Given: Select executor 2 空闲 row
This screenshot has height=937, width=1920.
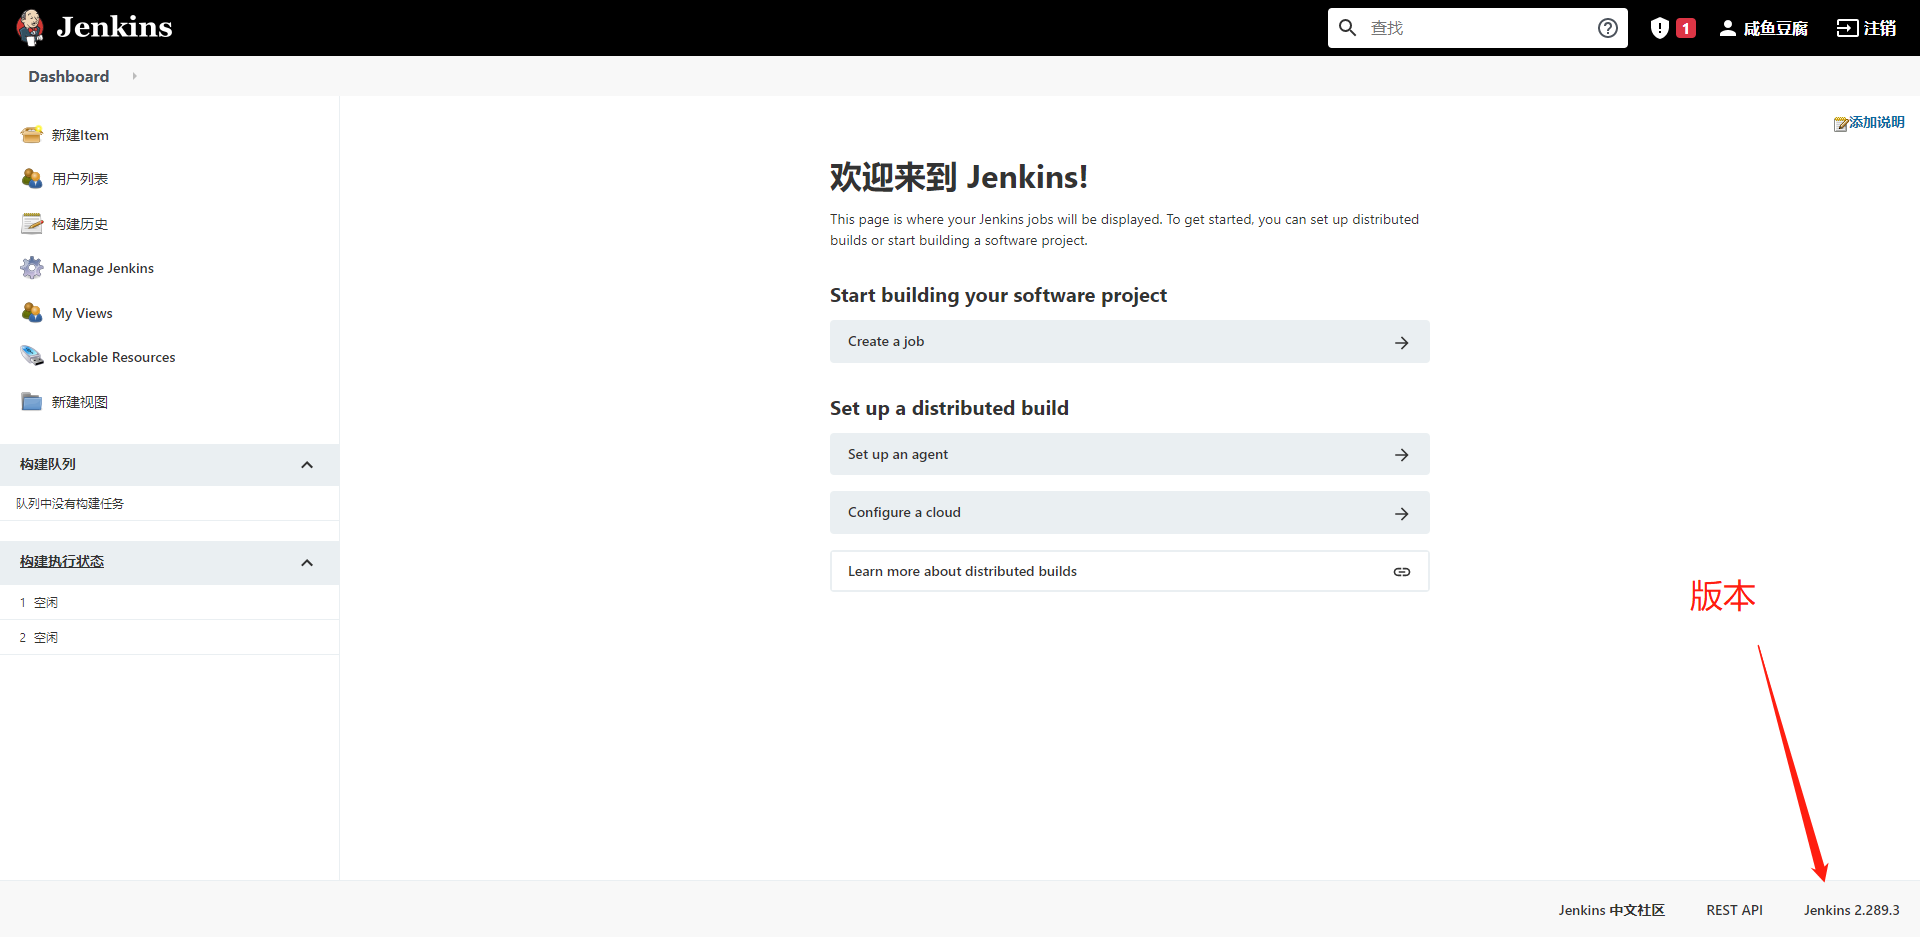Looking at the screenshot, I should (x=169, y=637).
